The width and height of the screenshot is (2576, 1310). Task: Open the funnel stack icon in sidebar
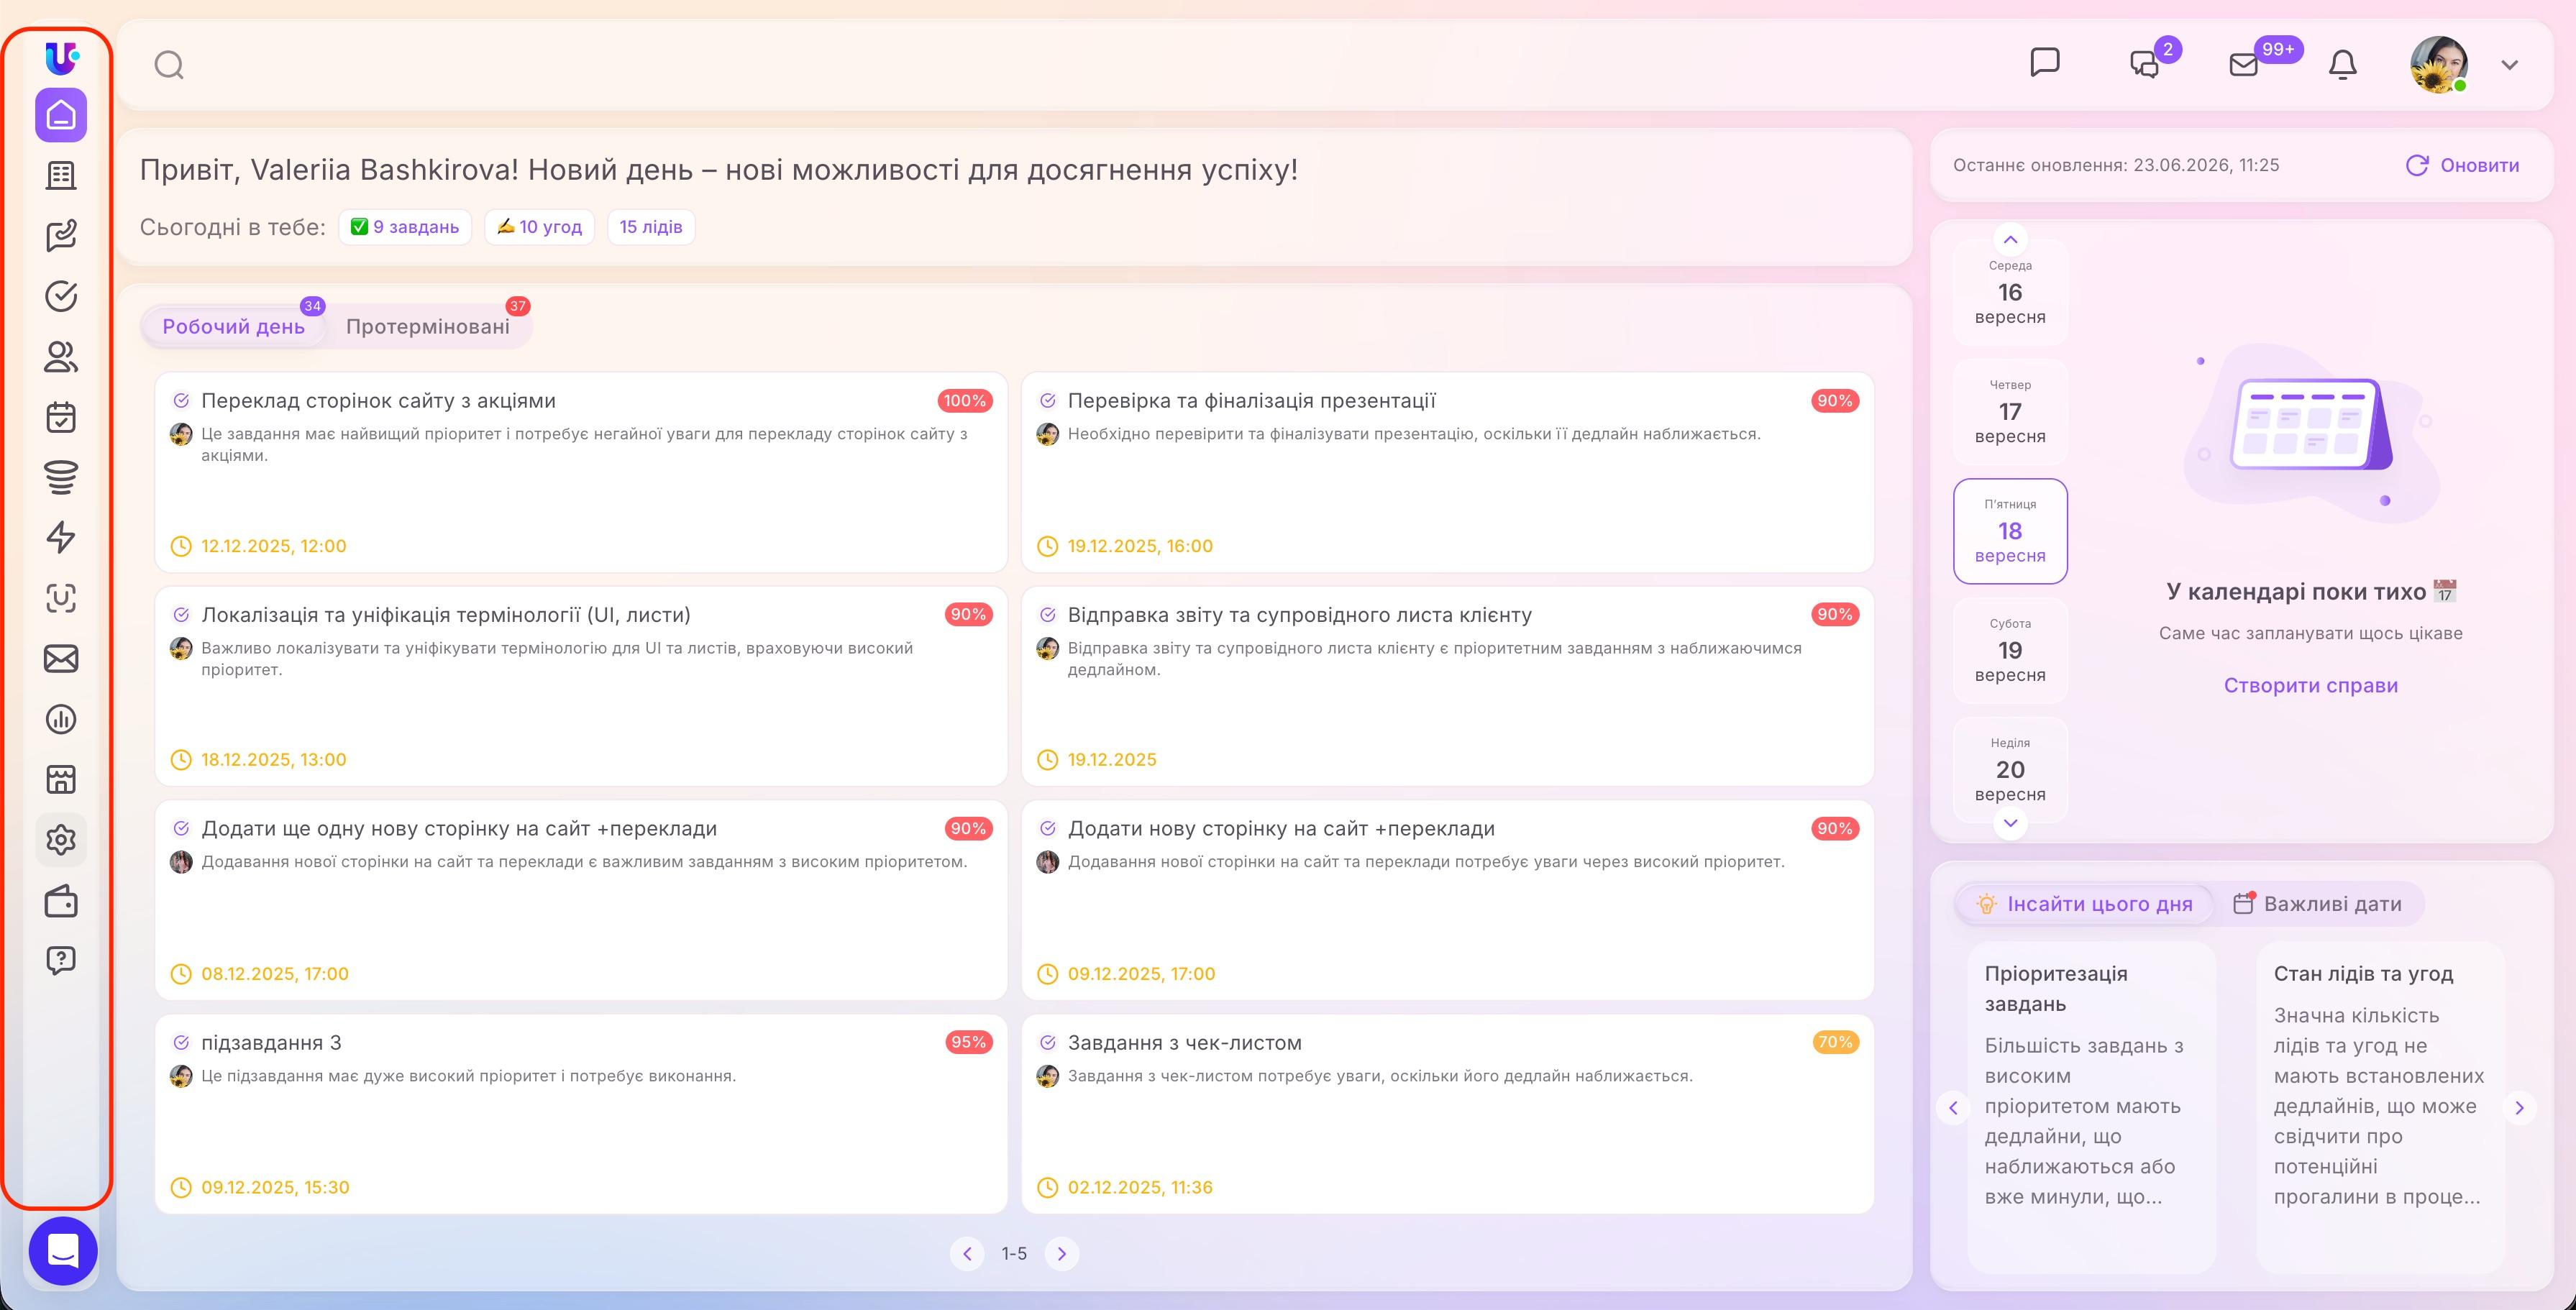pyautogui.click(x=61, y=477)
